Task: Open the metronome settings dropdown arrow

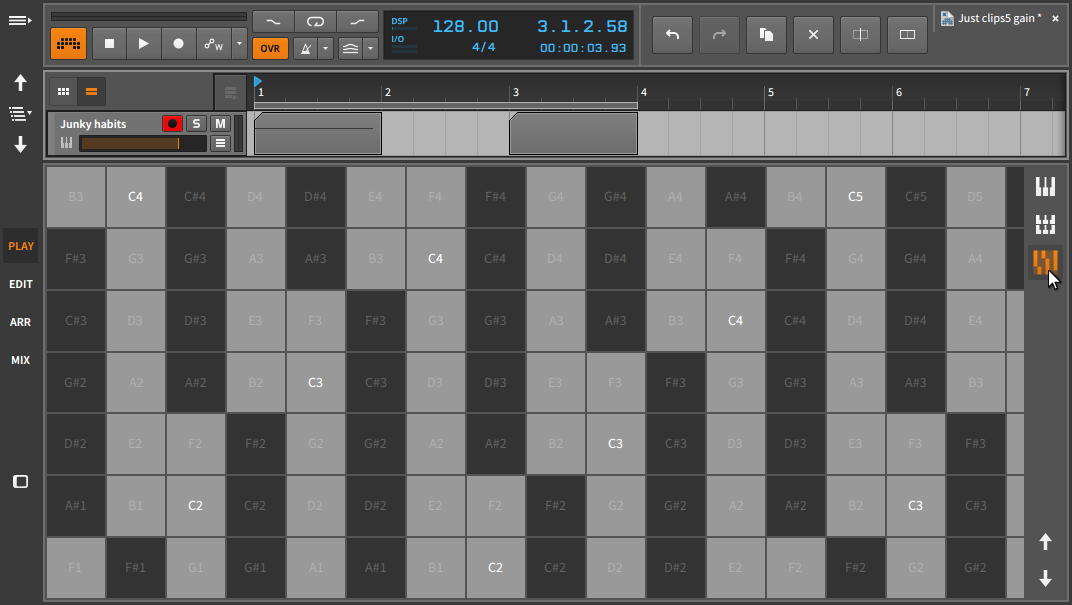Action: tap(325, 48)
